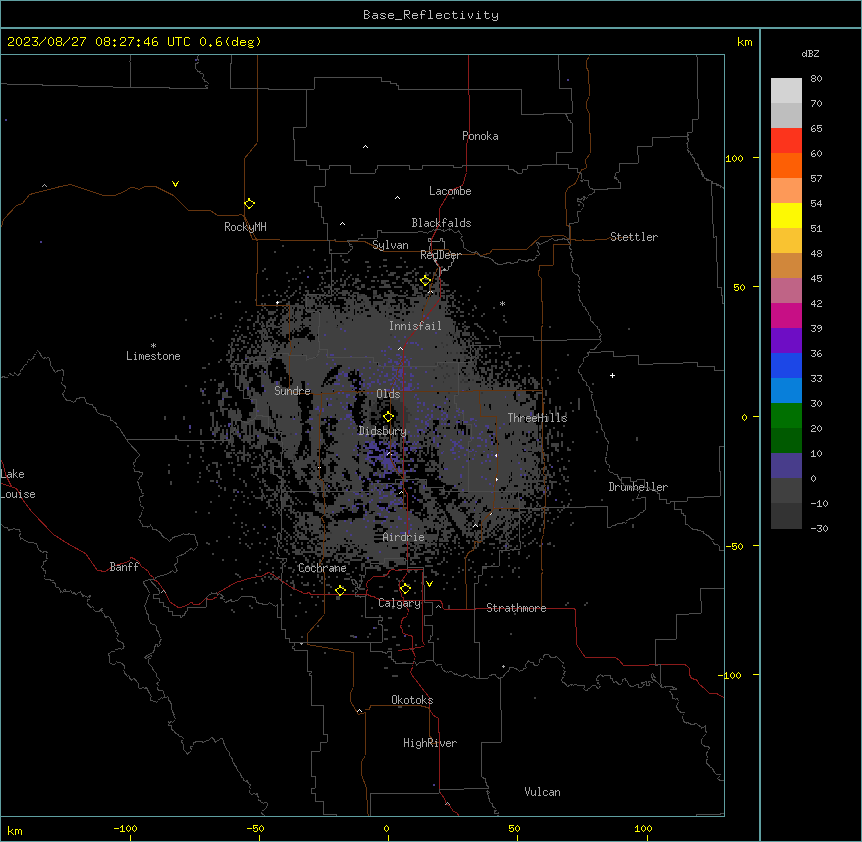
Task: Click the white asterisk east of Innisfail
Action: (502, 303)
